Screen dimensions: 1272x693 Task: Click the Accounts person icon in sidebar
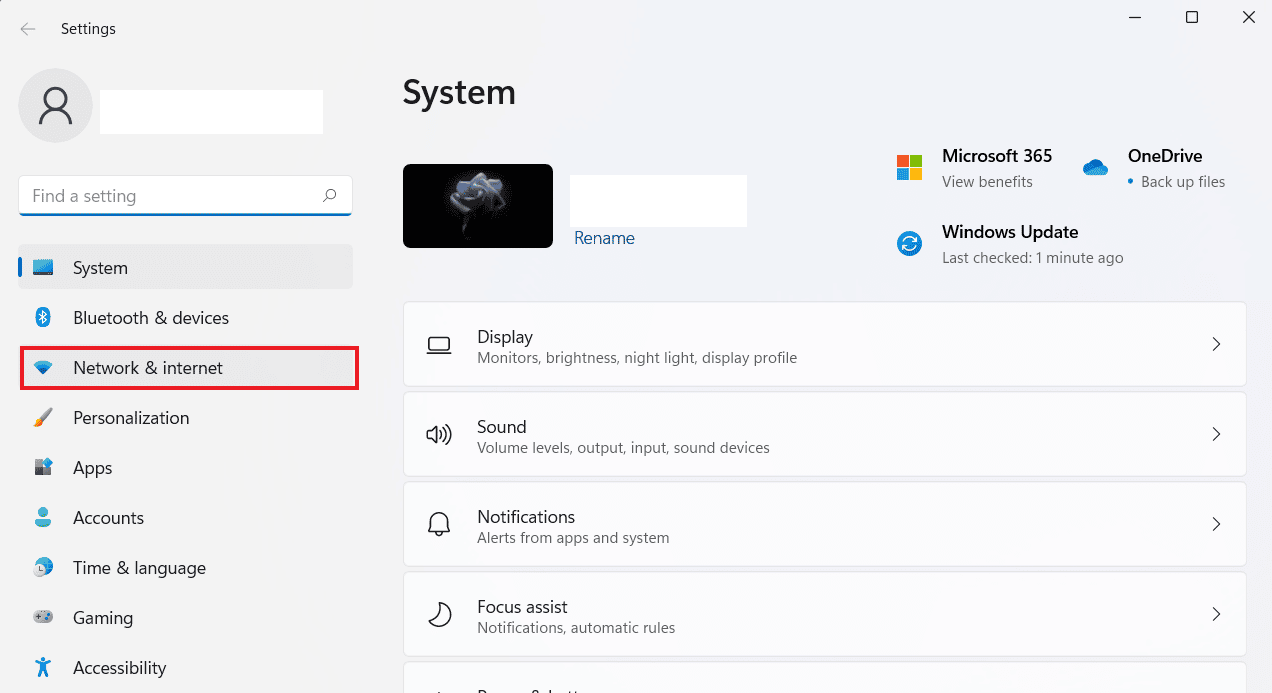42,518
